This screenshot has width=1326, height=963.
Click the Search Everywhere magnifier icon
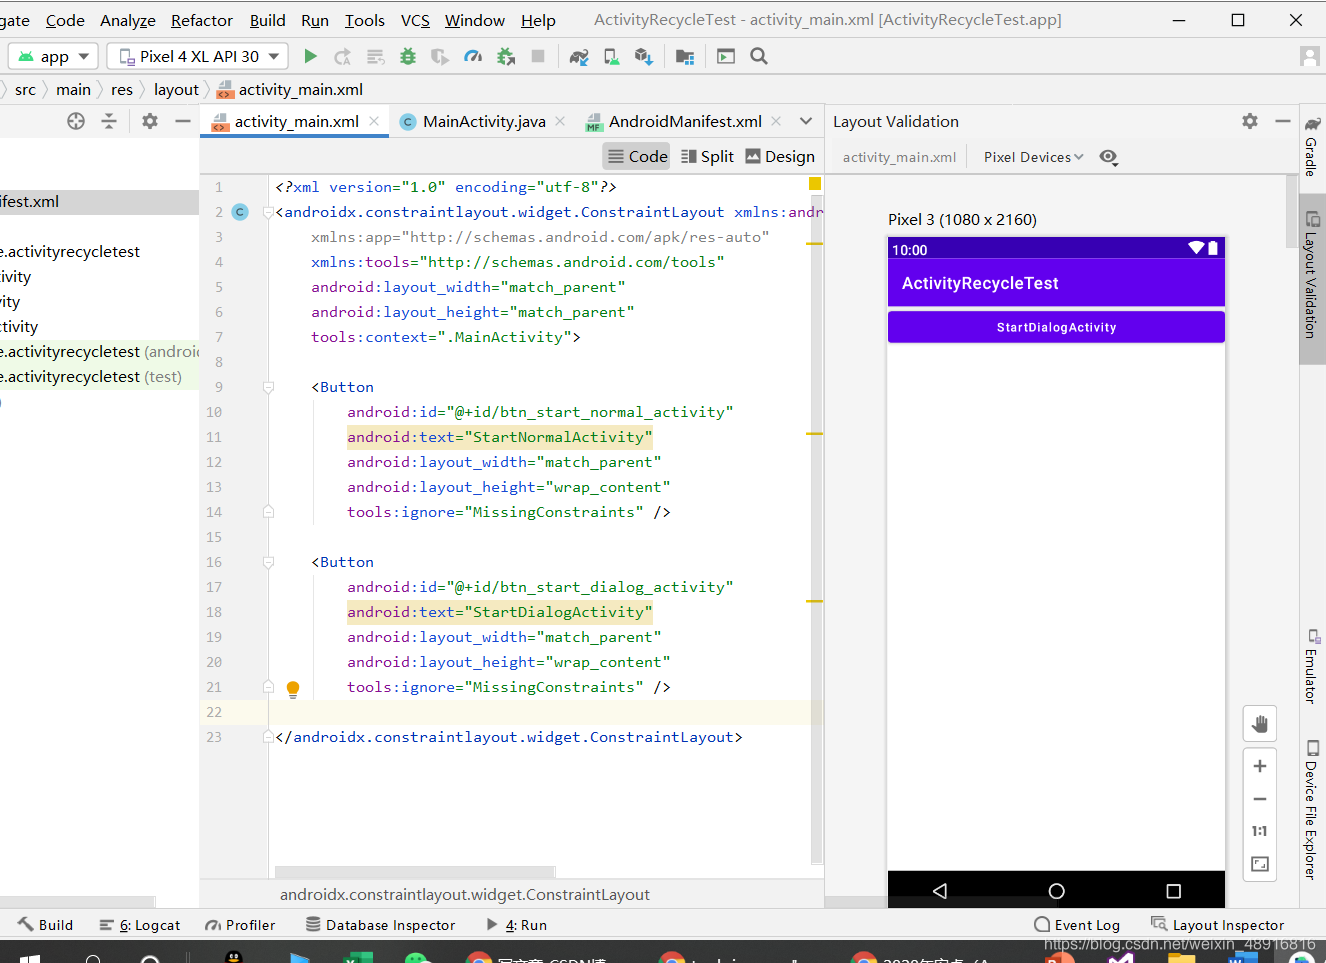759,57
